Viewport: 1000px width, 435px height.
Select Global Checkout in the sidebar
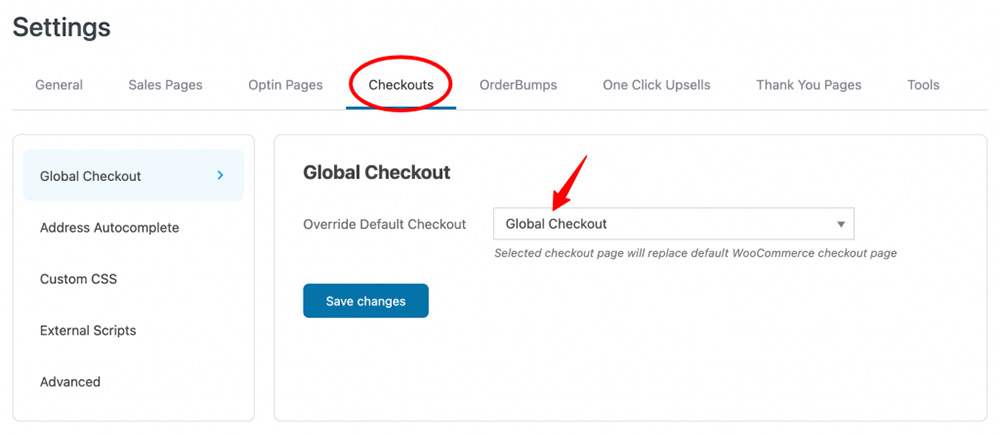pyautogui.click(x=133, y=175)
